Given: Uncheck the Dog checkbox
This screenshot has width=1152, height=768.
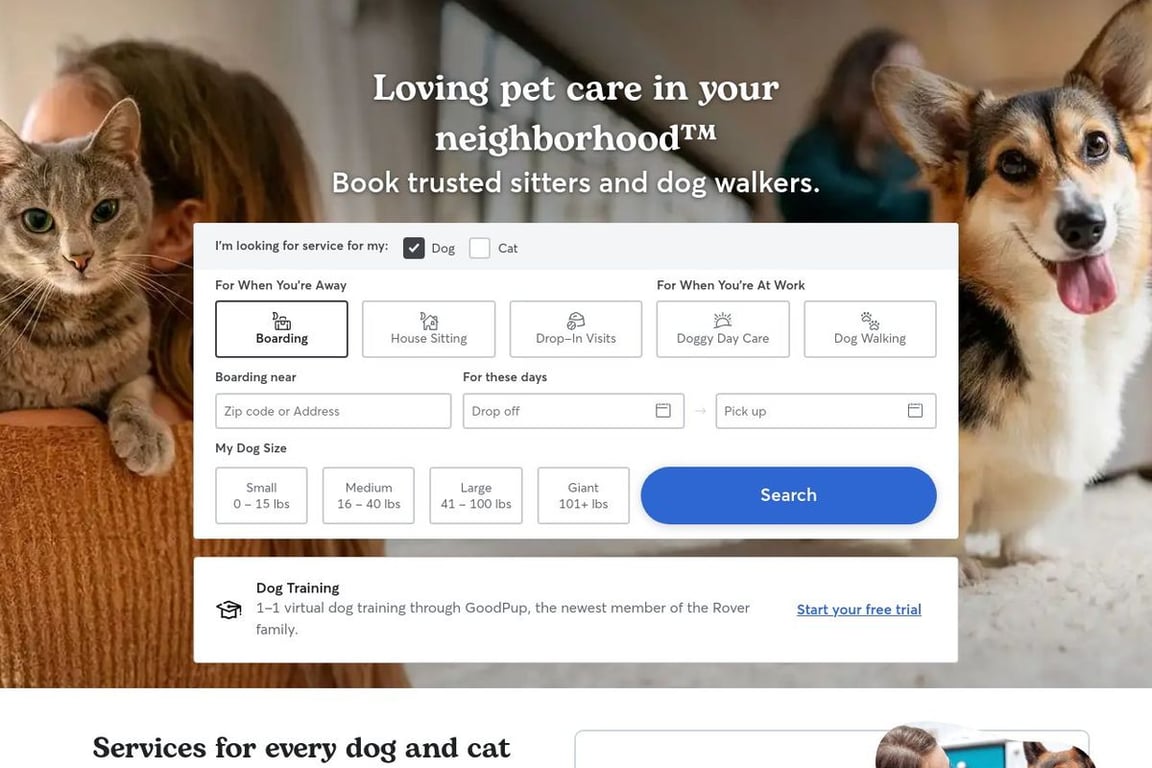Looking at the screenshot, I should click(414, 248).
